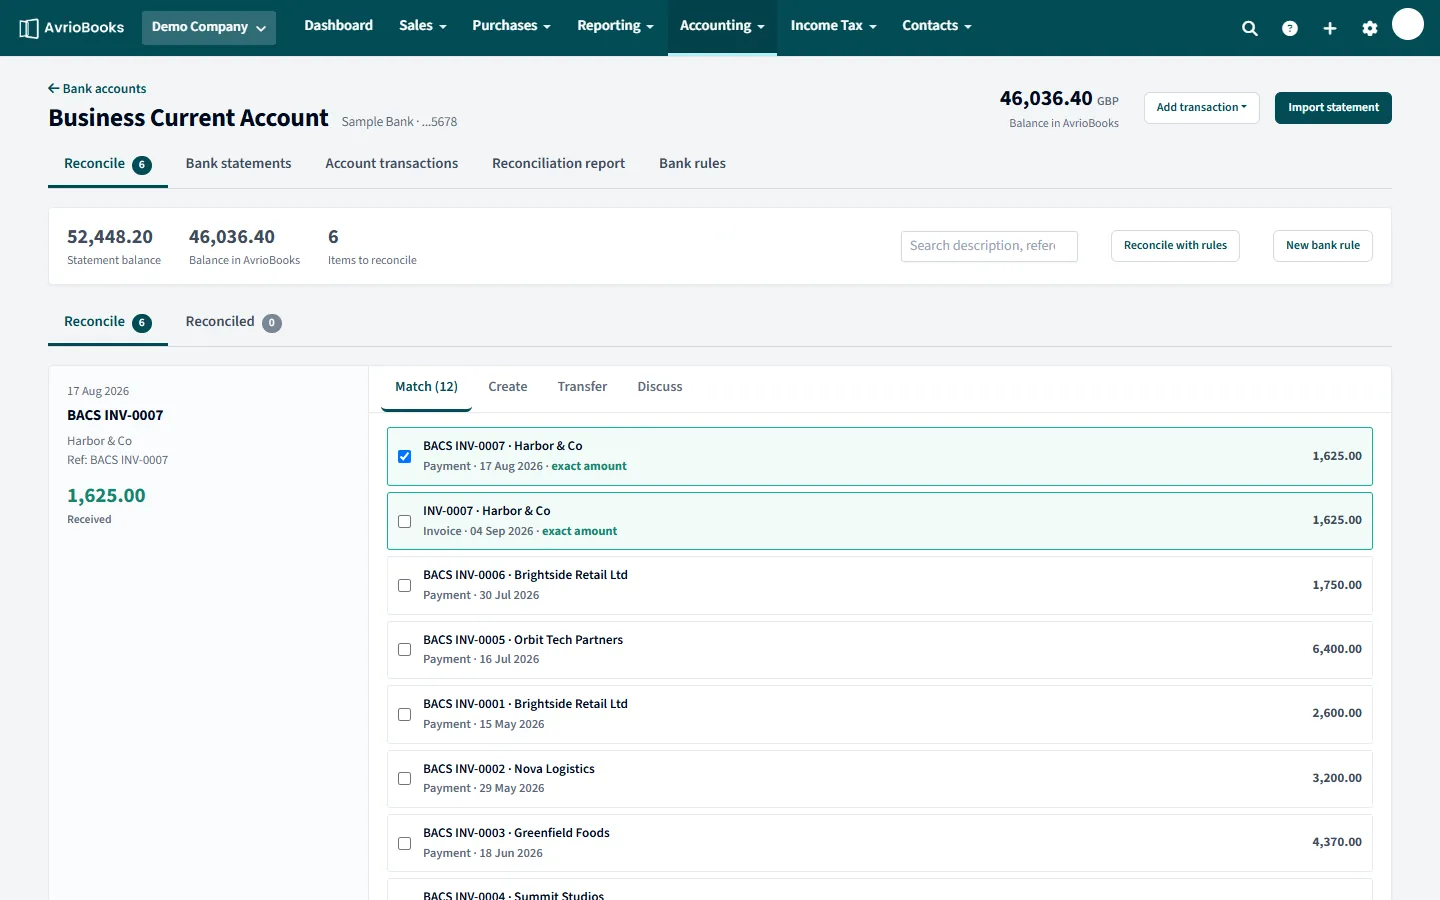Open the settings gear icon
This screenshot has width=1440, height=900.
tap(1370, 28)
